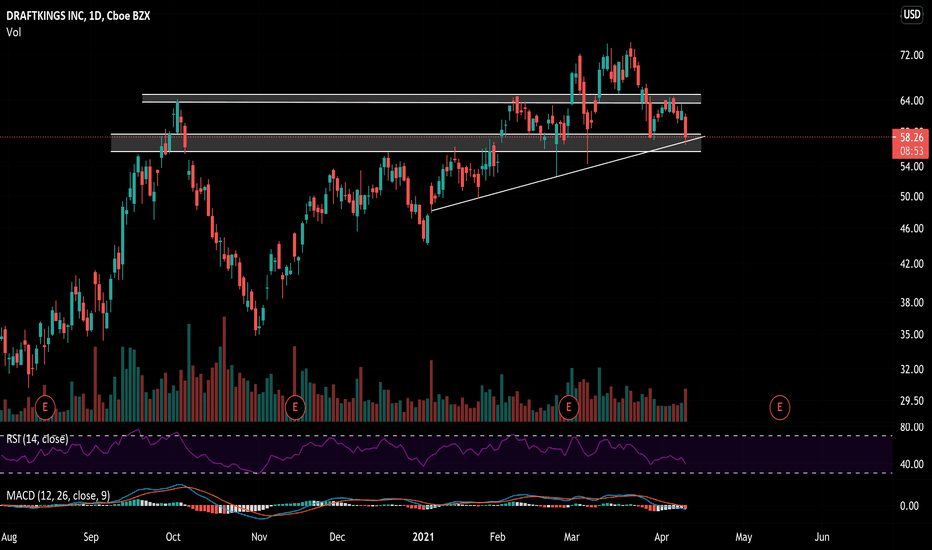Click the March earnings E marker

tap(568, 407)
